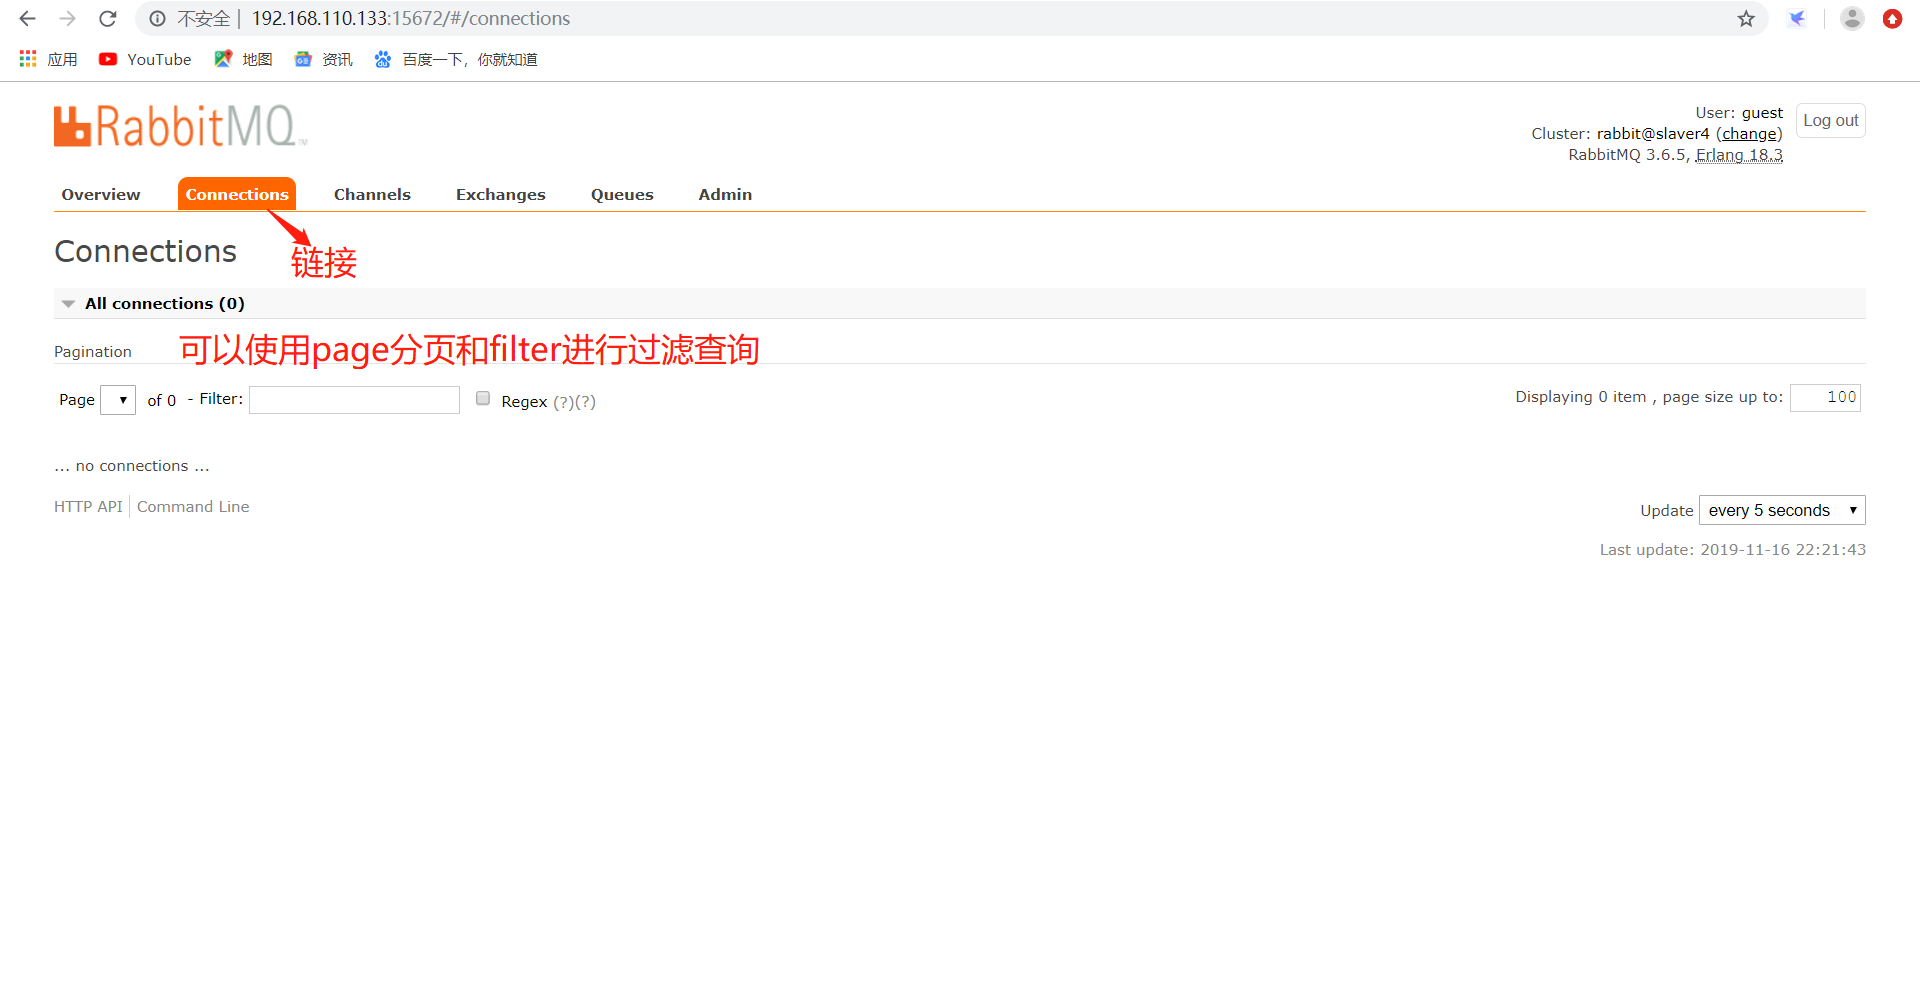Bookmark this page with the star icon
This screenshot has height=982, width=1920.
(1746, 18)
